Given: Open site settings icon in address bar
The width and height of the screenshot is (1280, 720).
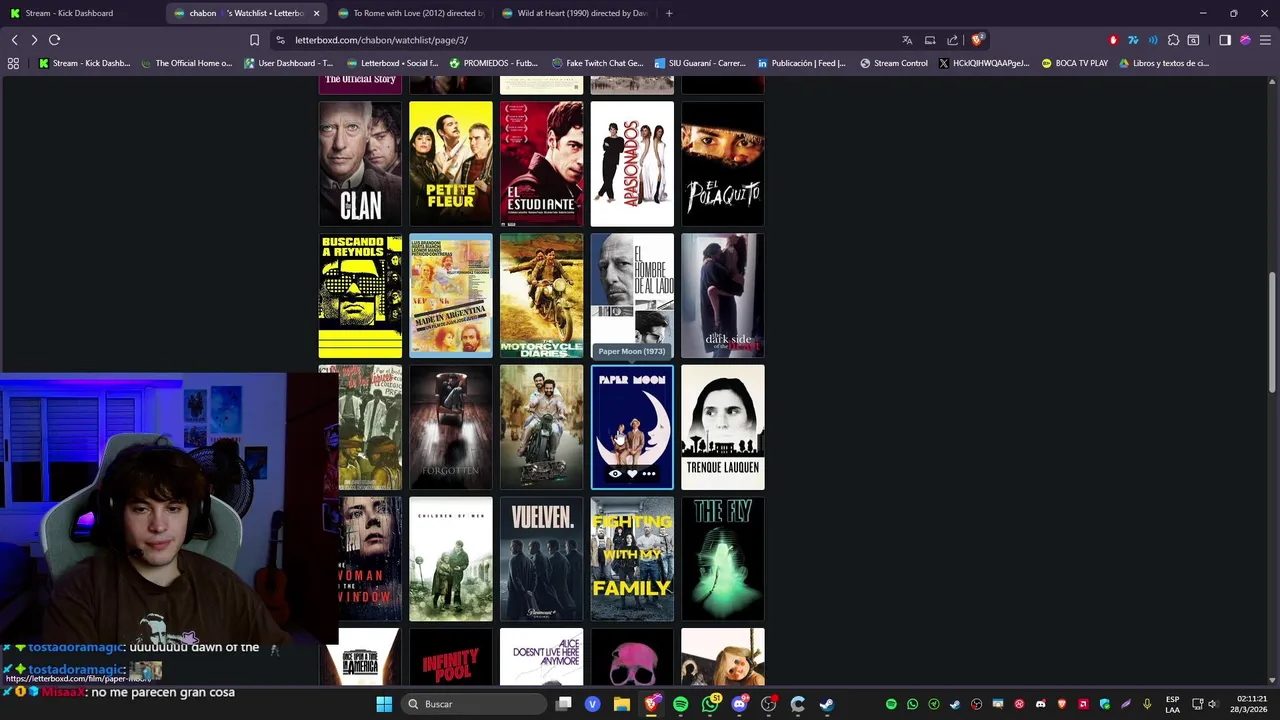Looking at the screenshot, I should pos(281,40).
